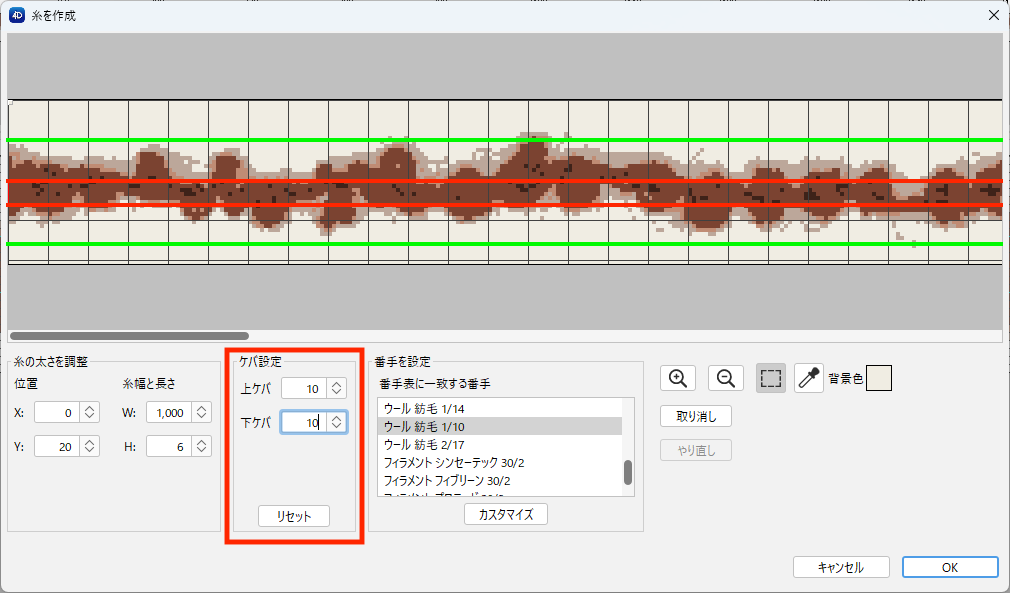Select ウール 紡毛 1/10 in yarn count list

point(500,426)
